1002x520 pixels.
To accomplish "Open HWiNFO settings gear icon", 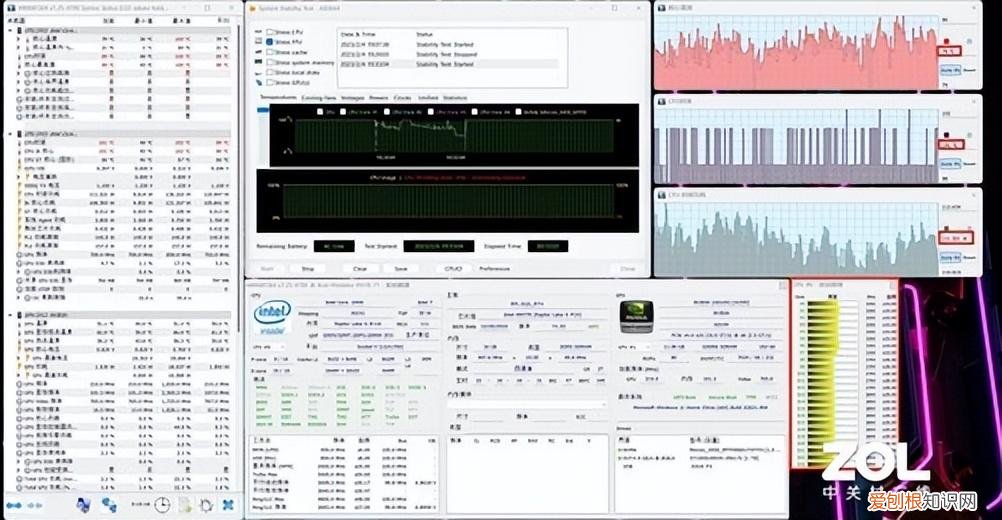I will click(206, 505).
